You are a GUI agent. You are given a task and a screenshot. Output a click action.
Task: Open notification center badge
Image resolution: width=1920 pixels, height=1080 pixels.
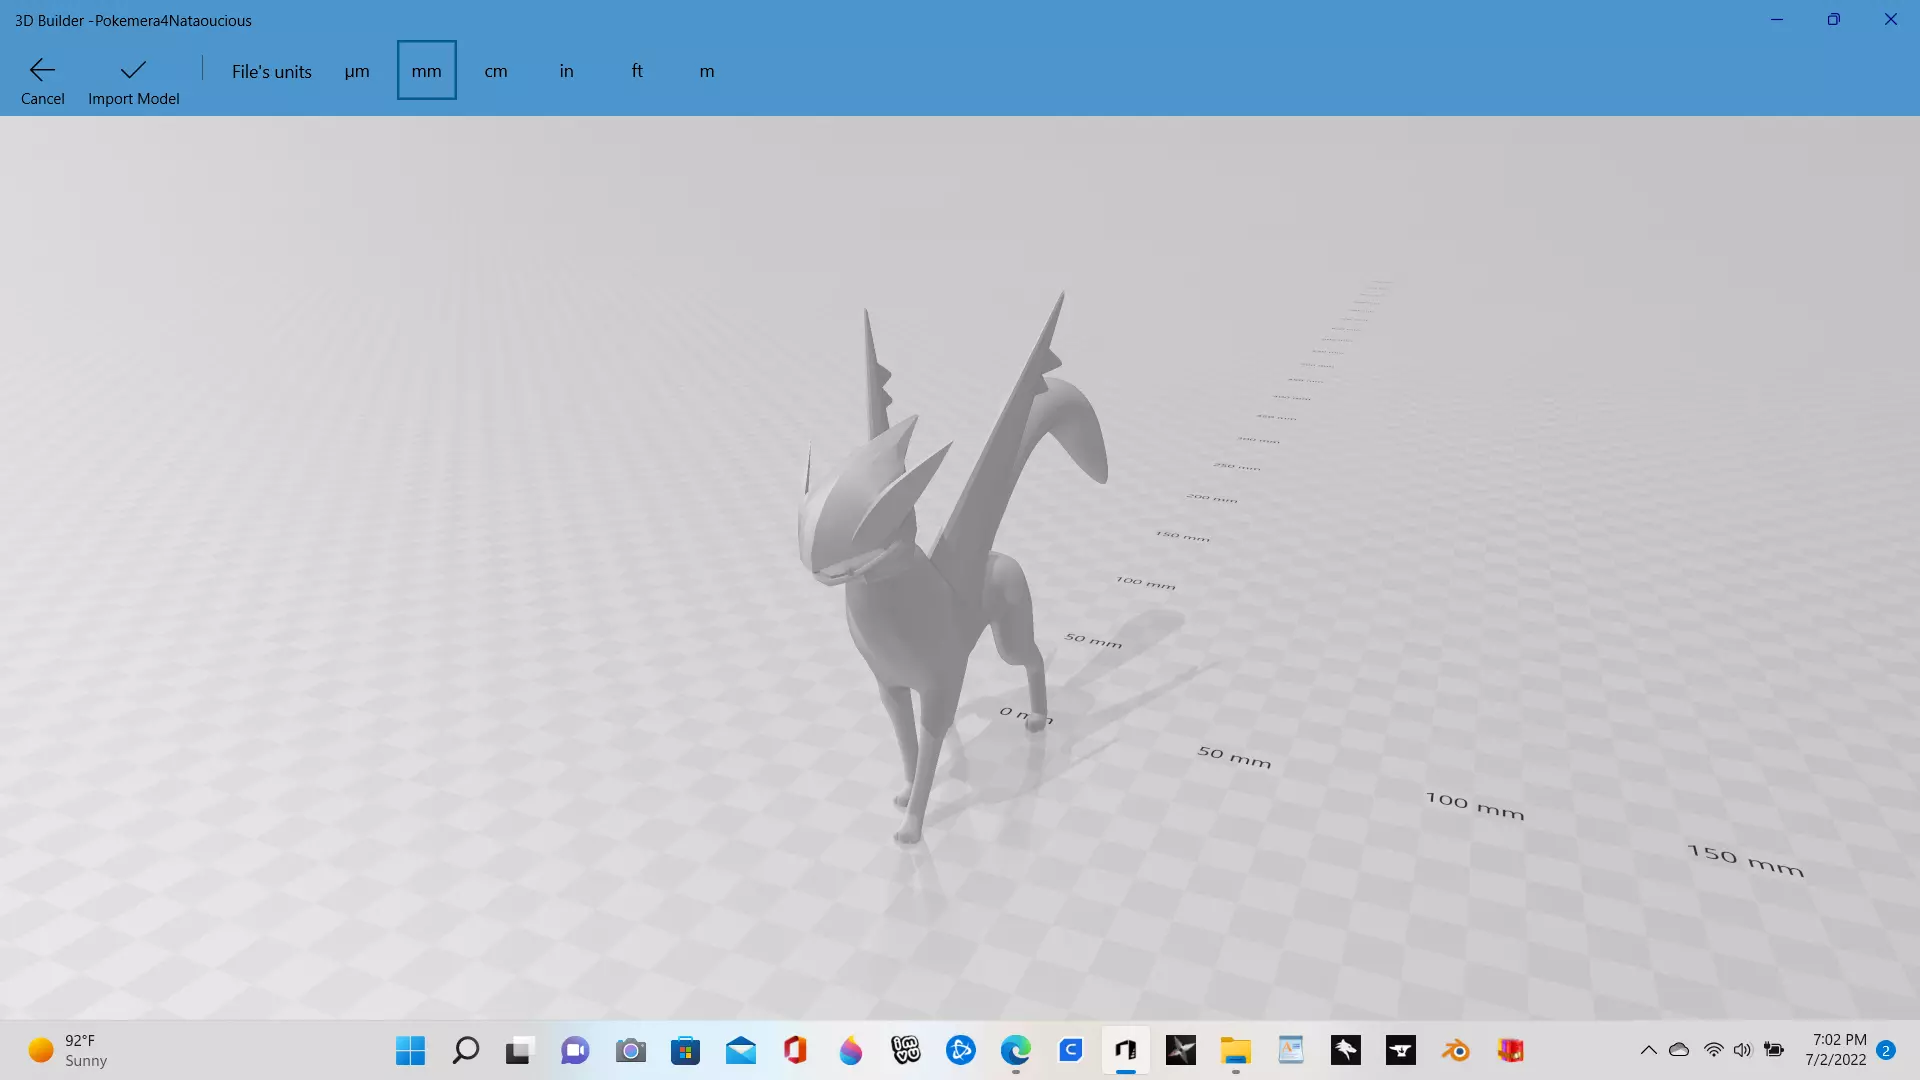point(1886,1050)
